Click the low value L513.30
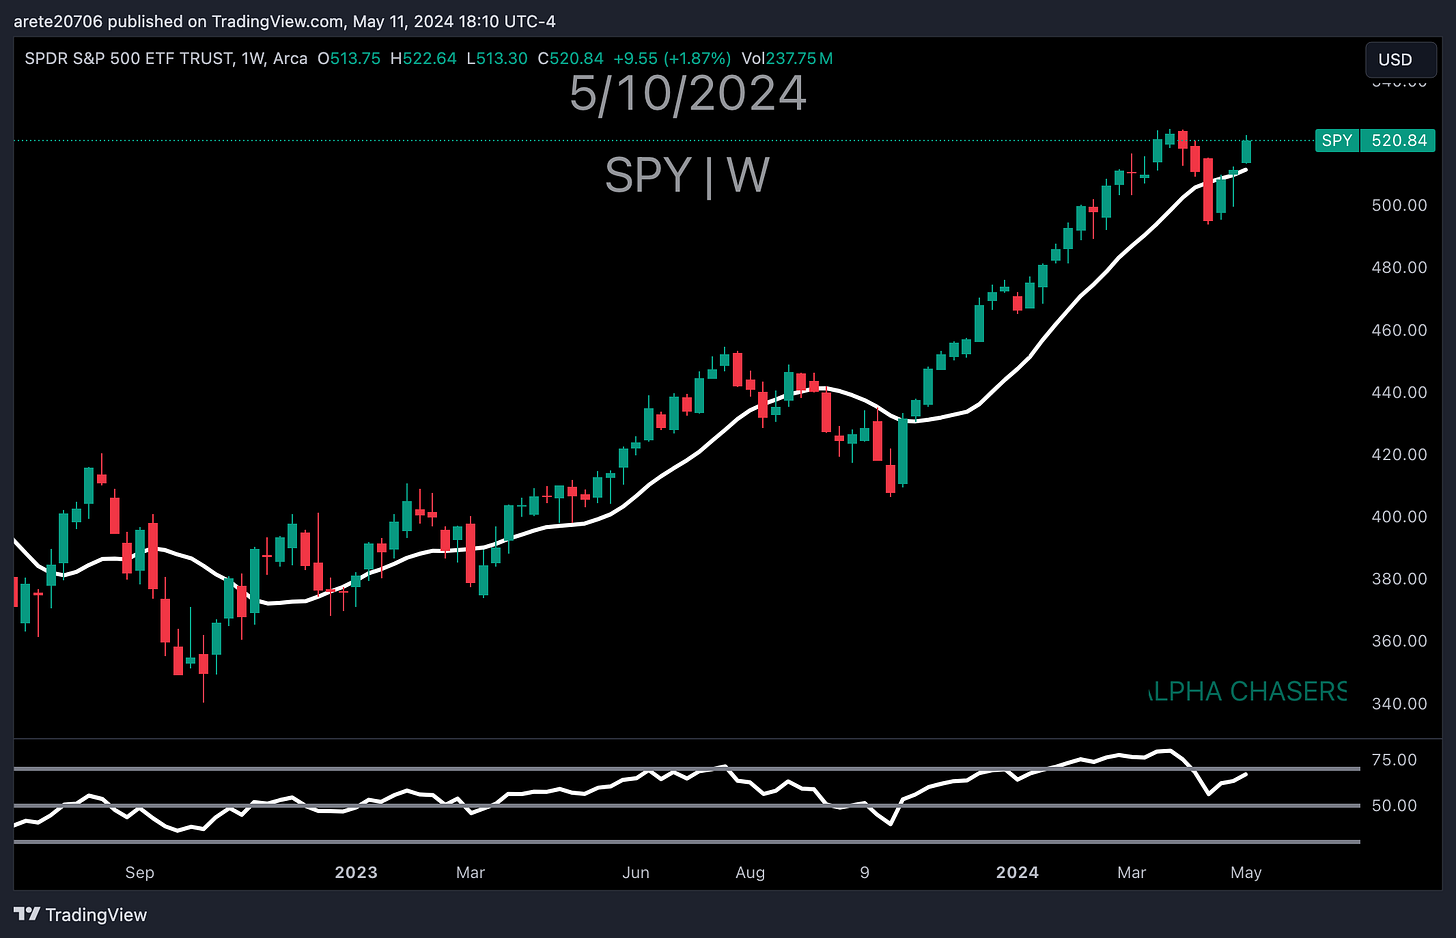 tap(497, 58)
